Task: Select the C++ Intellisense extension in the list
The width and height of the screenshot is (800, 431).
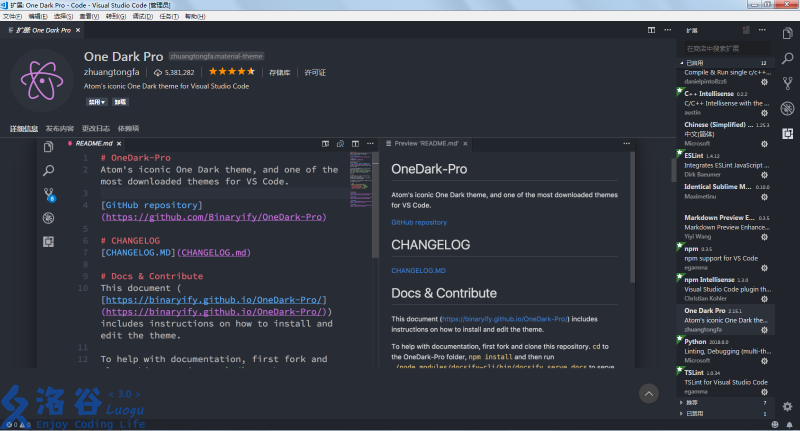Action: [x=726, y=103]
